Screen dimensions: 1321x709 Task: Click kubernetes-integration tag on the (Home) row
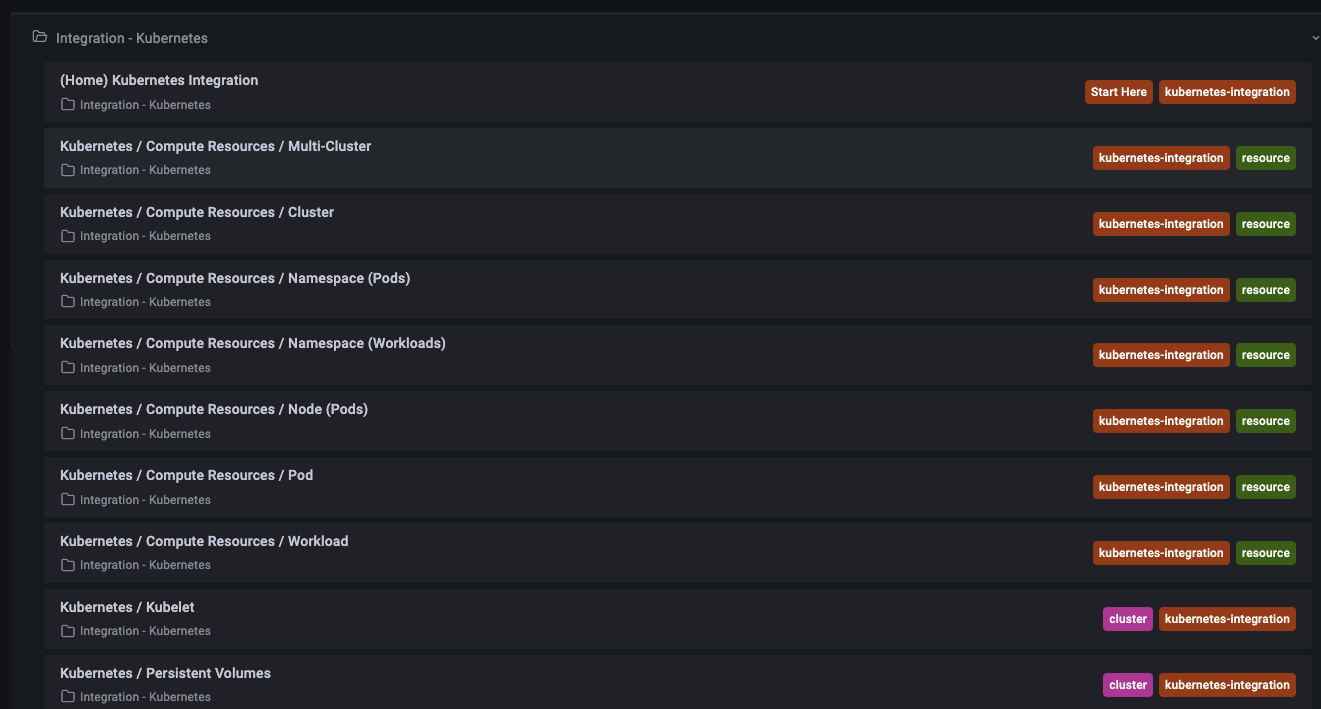[x=1227, y=92]
